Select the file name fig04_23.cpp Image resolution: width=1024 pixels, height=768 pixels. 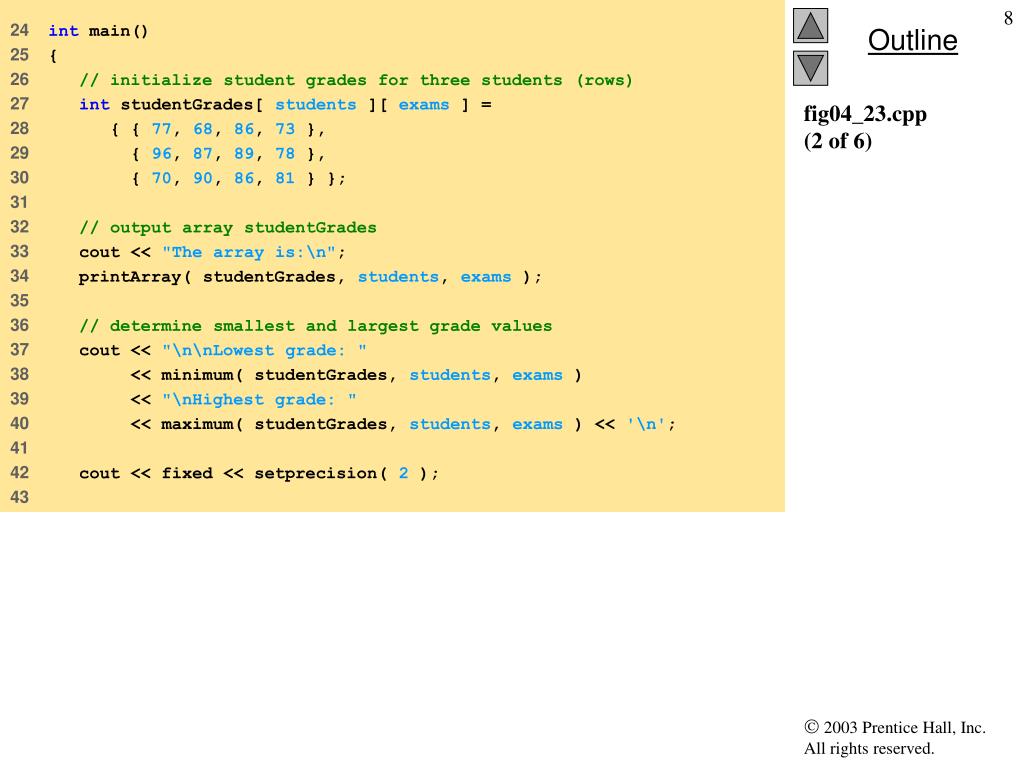pos(865,114)
